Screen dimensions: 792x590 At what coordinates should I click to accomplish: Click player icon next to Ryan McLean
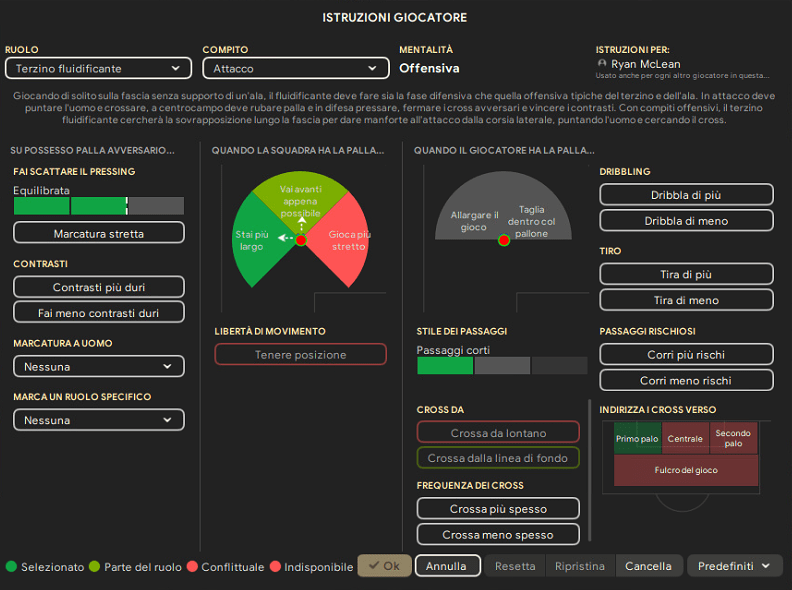click(602, 64)
